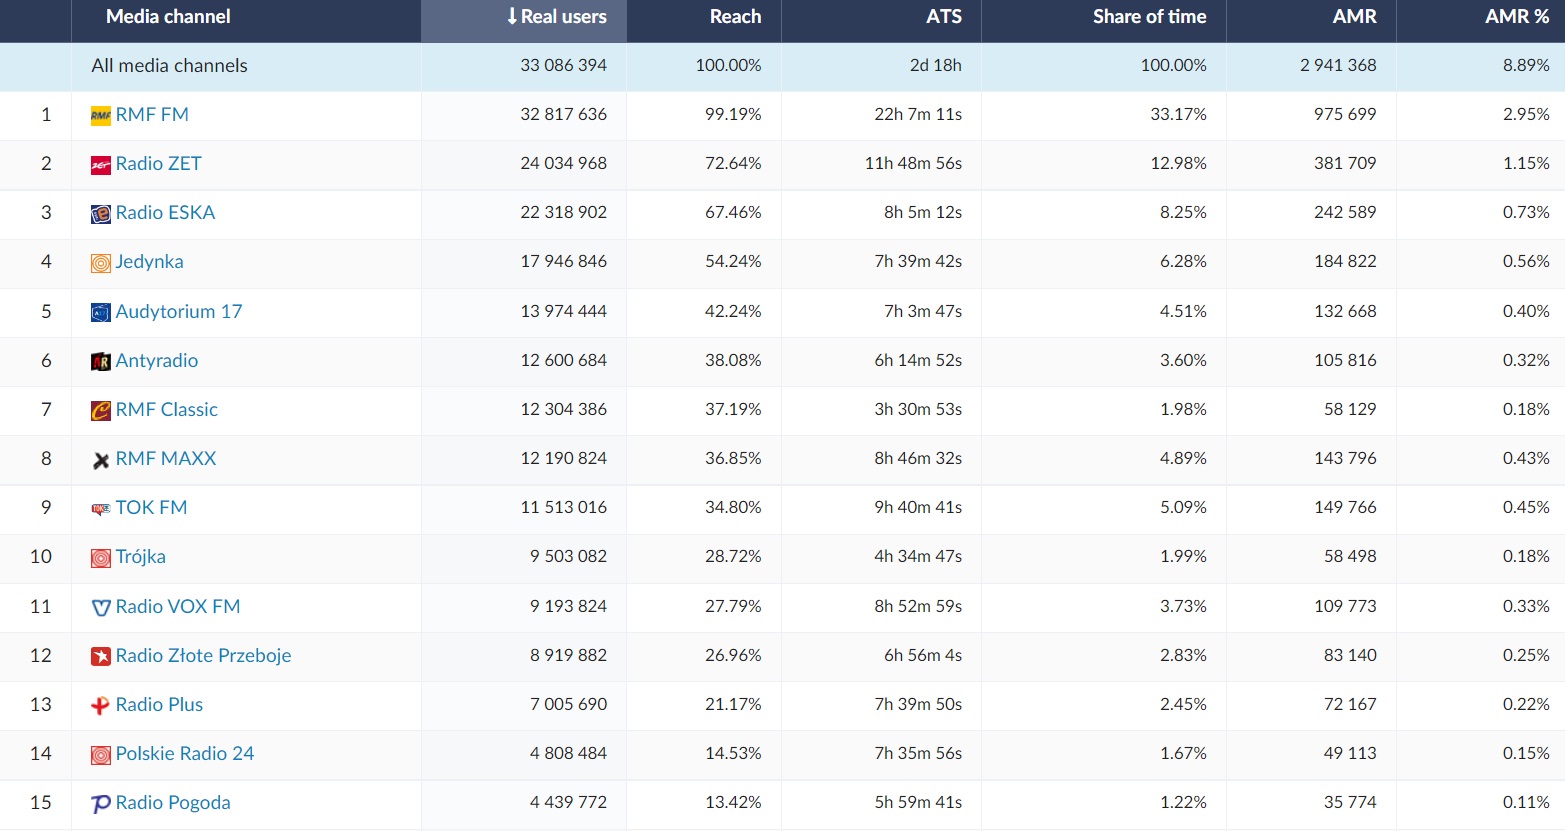
Task: Click the Antyradio logo icon
Action: (x=100, y=361)
